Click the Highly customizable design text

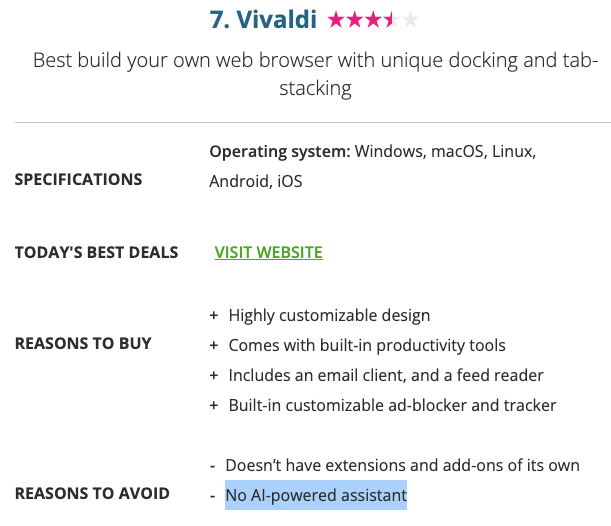pyautogui.click(x=329, y=316)
